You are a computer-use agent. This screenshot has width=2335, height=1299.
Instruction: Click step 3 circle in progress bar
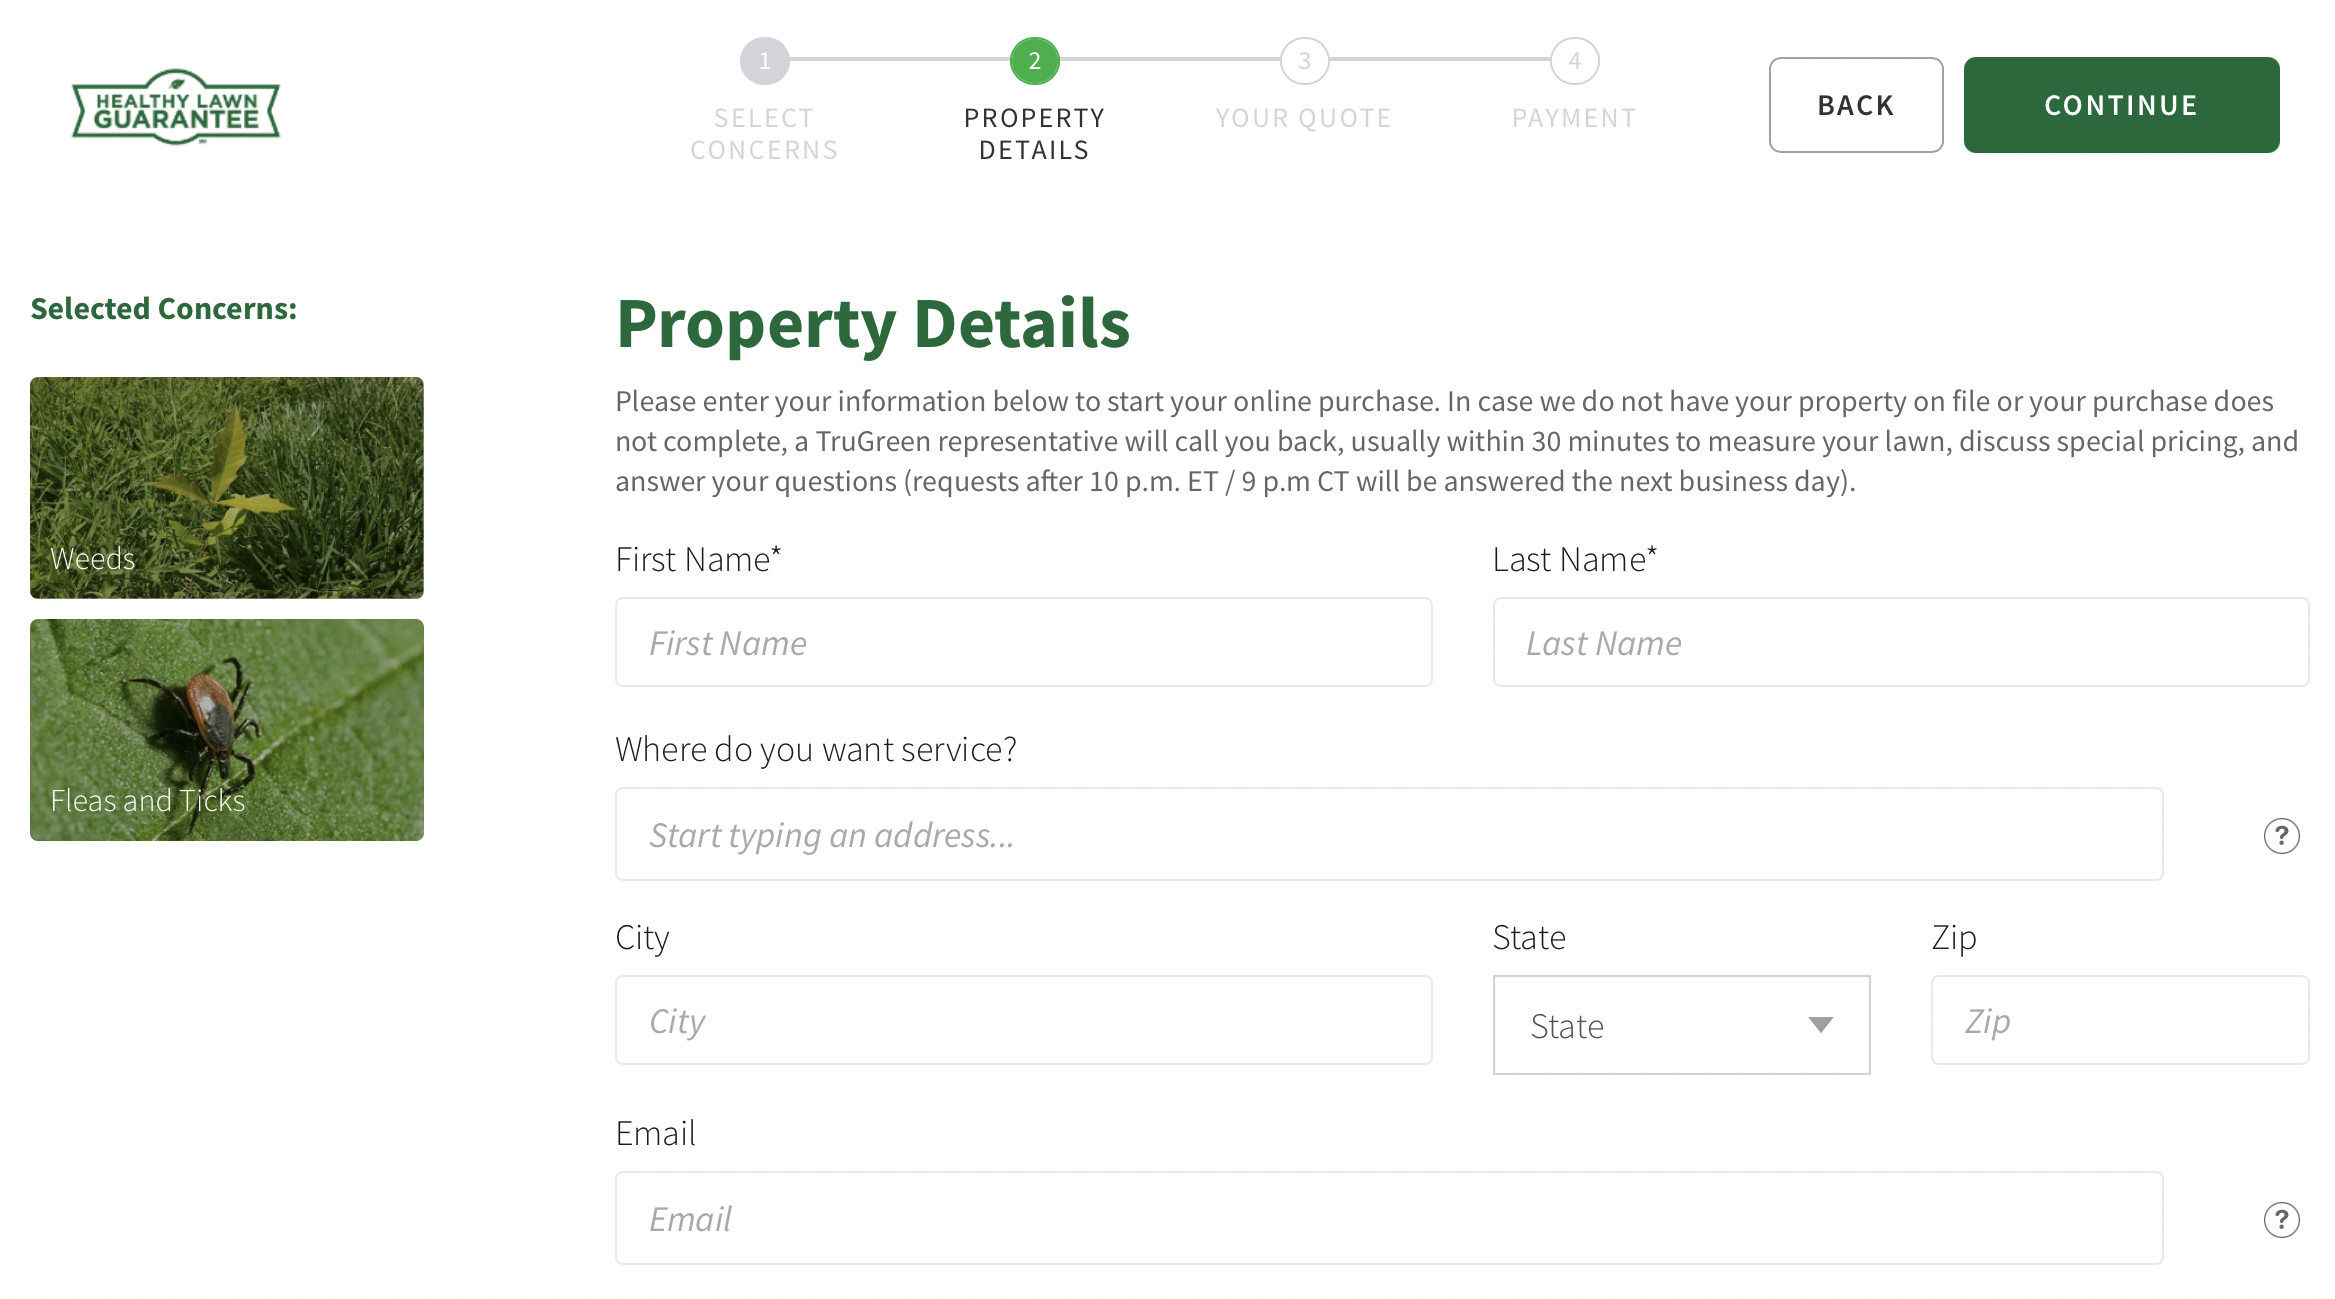coord(1304,61)
